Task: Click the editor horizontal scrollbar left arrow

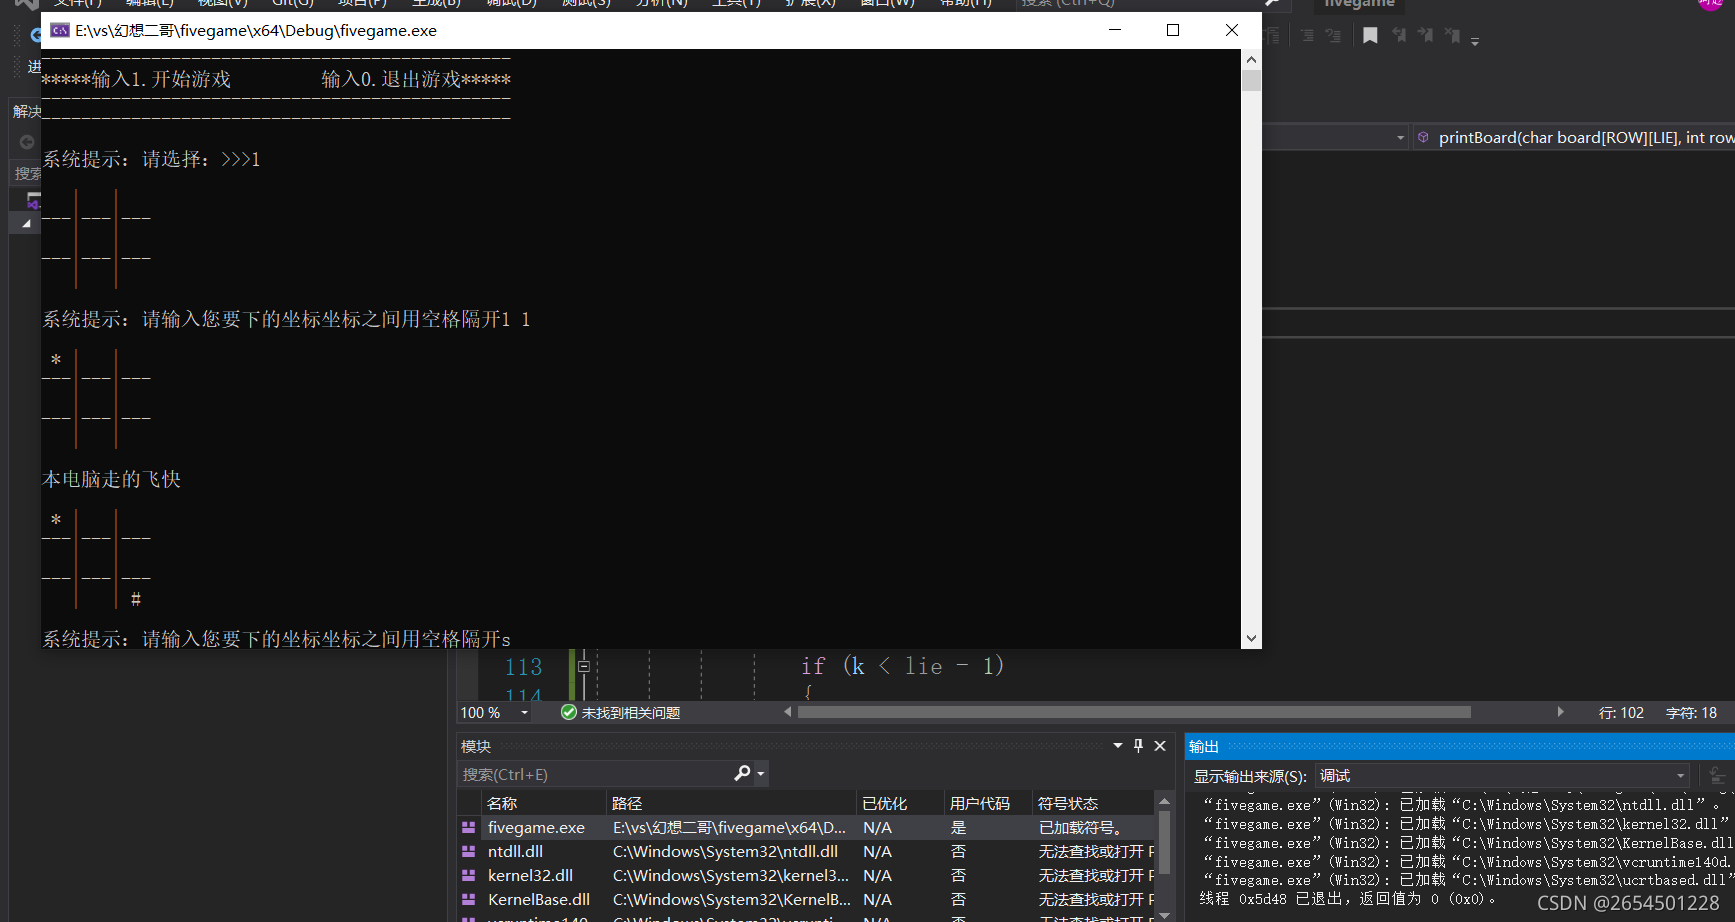Action: pyautogui.click(x=788, y=712)
